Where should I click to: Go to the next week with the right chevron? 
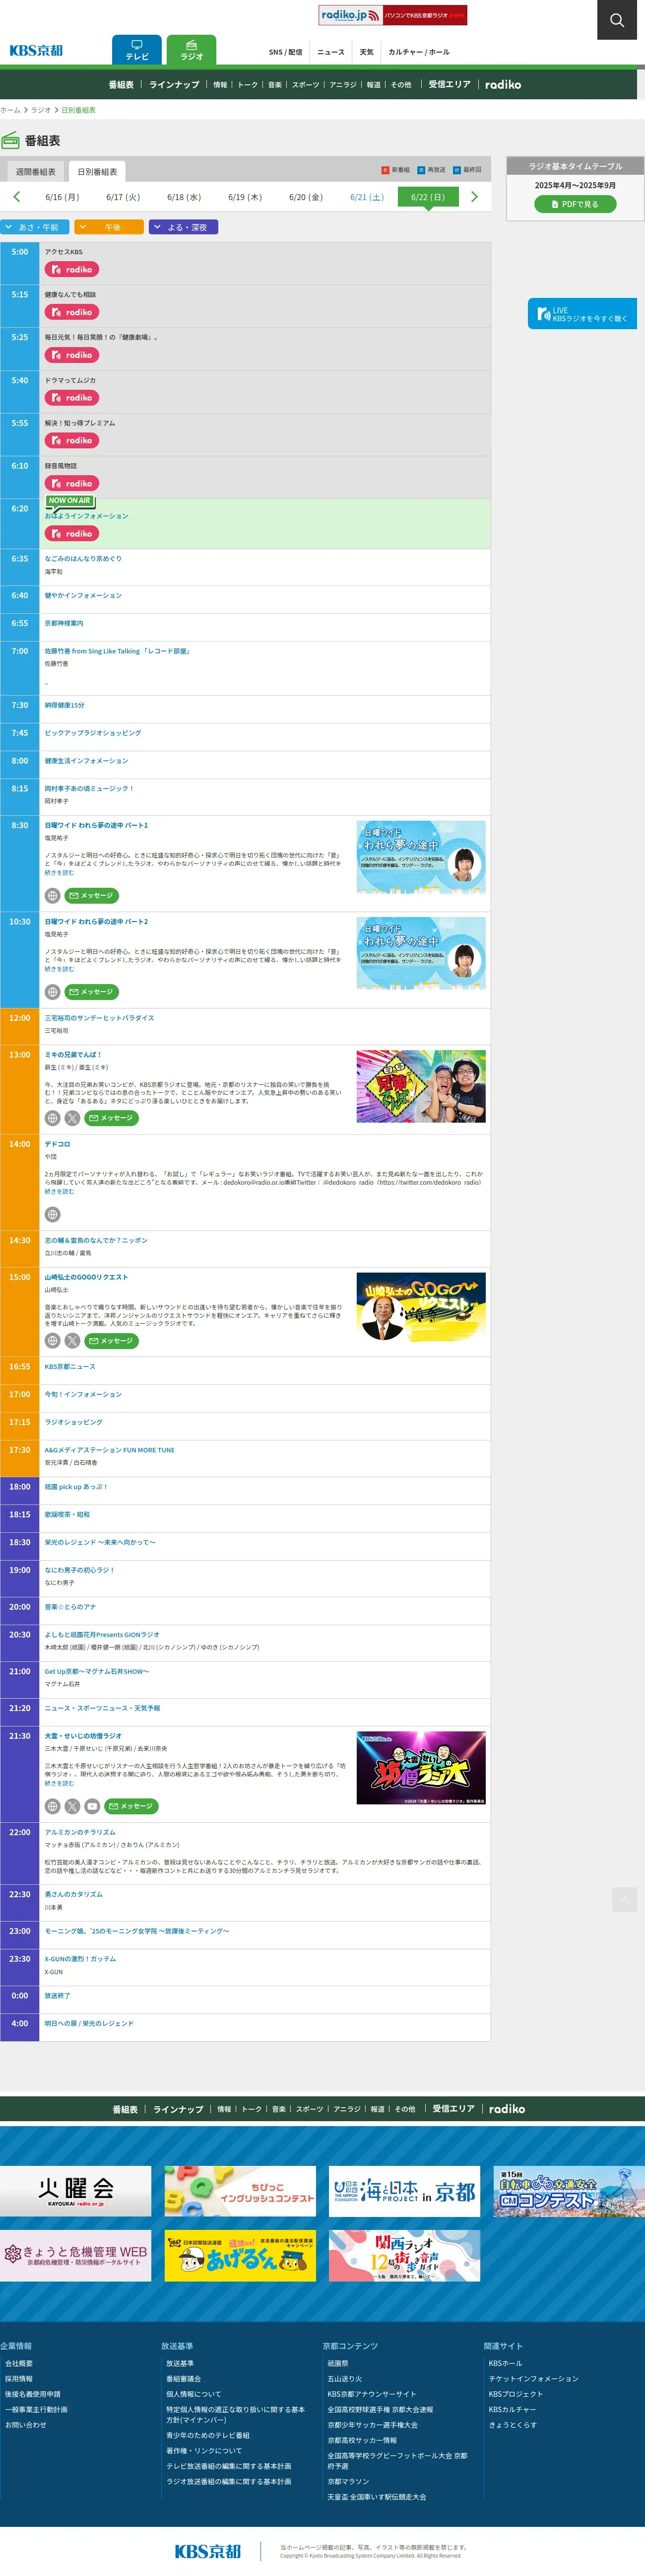(474, 197)
